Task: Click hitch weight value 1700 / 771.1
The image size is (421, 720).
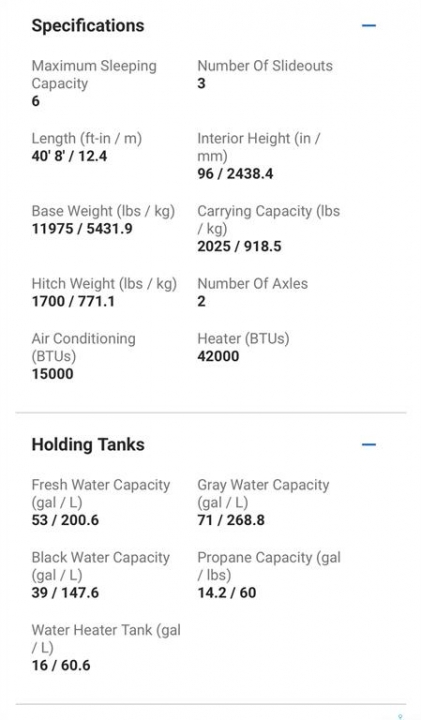Action: pyautogui.click(x=73, y=302)
